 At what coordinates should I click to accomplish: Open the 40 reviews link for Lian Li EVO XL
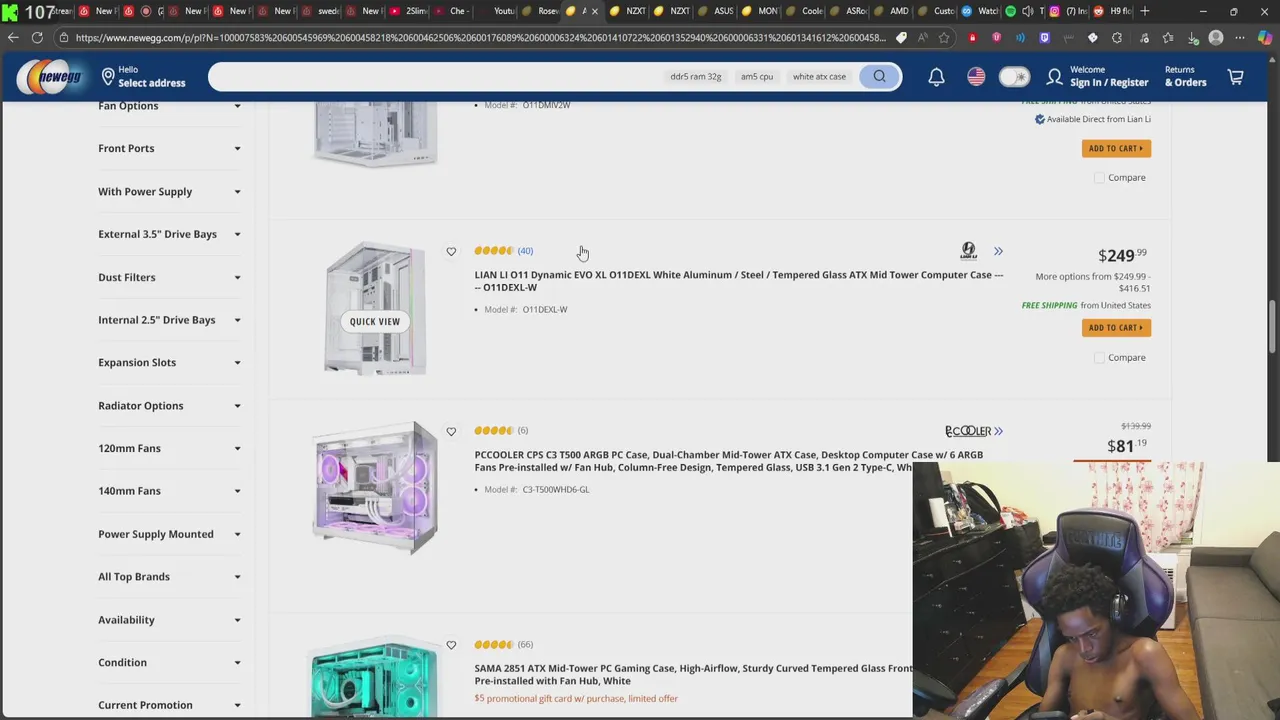tap(525, 251)
